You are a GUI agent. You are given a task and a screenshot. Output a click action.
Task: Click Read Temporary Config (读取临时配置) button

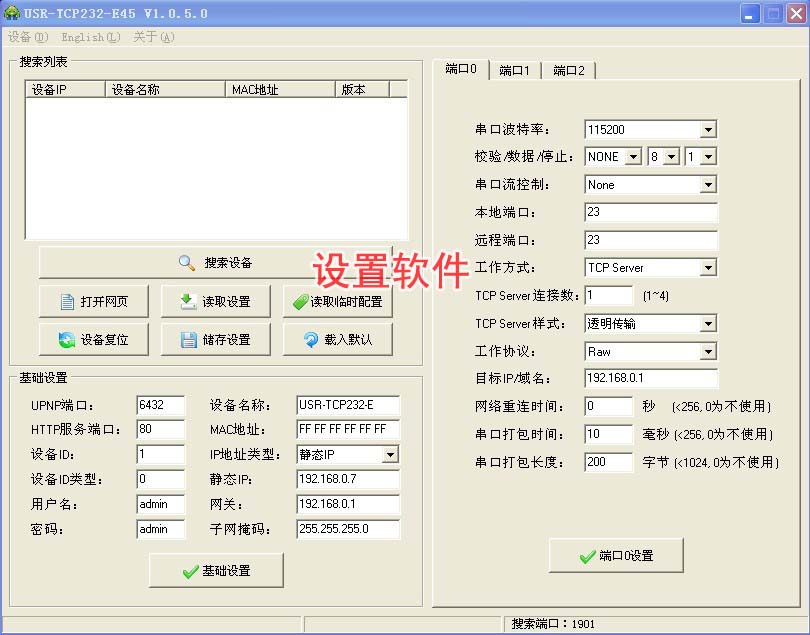tap(337, 302)
